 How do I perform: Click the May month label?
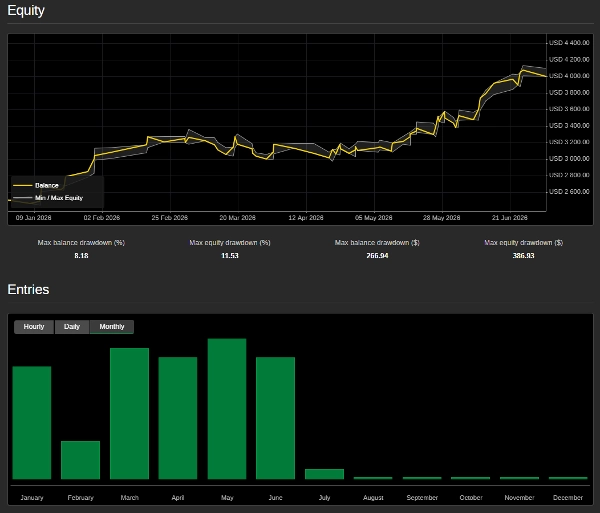(227, 498)
